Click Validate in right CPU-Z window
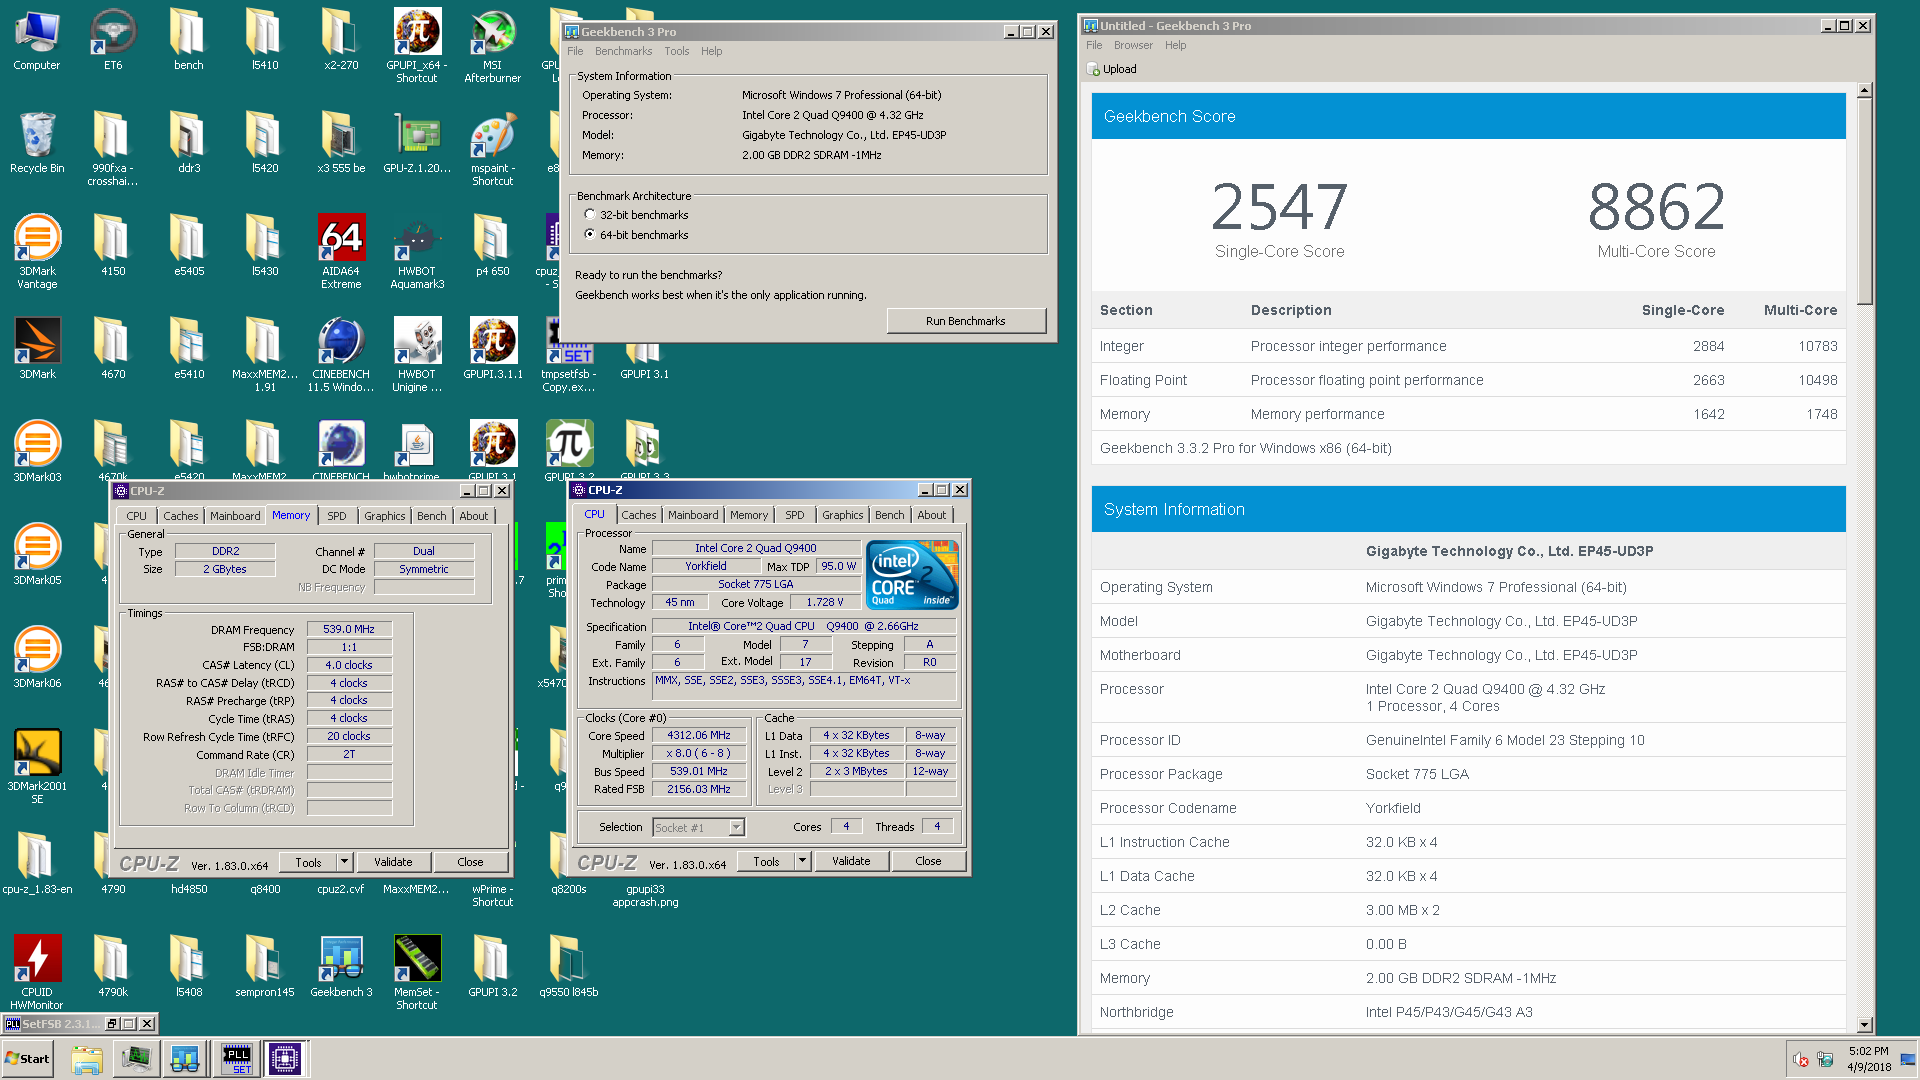Image resolution: width=1920 pixels, height=1080 pixels. click(x=851, y=861)
